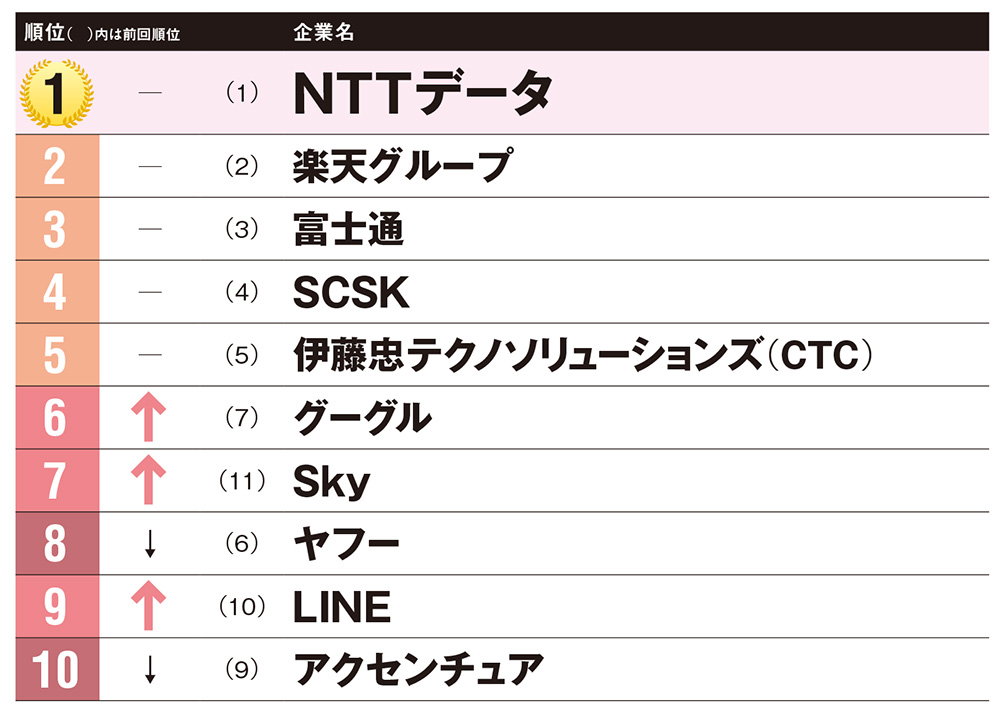Screen dimensions: 1000x716
Task: Click the unchanged dash icon for 富士通
Action: click(x=150, y=229)
